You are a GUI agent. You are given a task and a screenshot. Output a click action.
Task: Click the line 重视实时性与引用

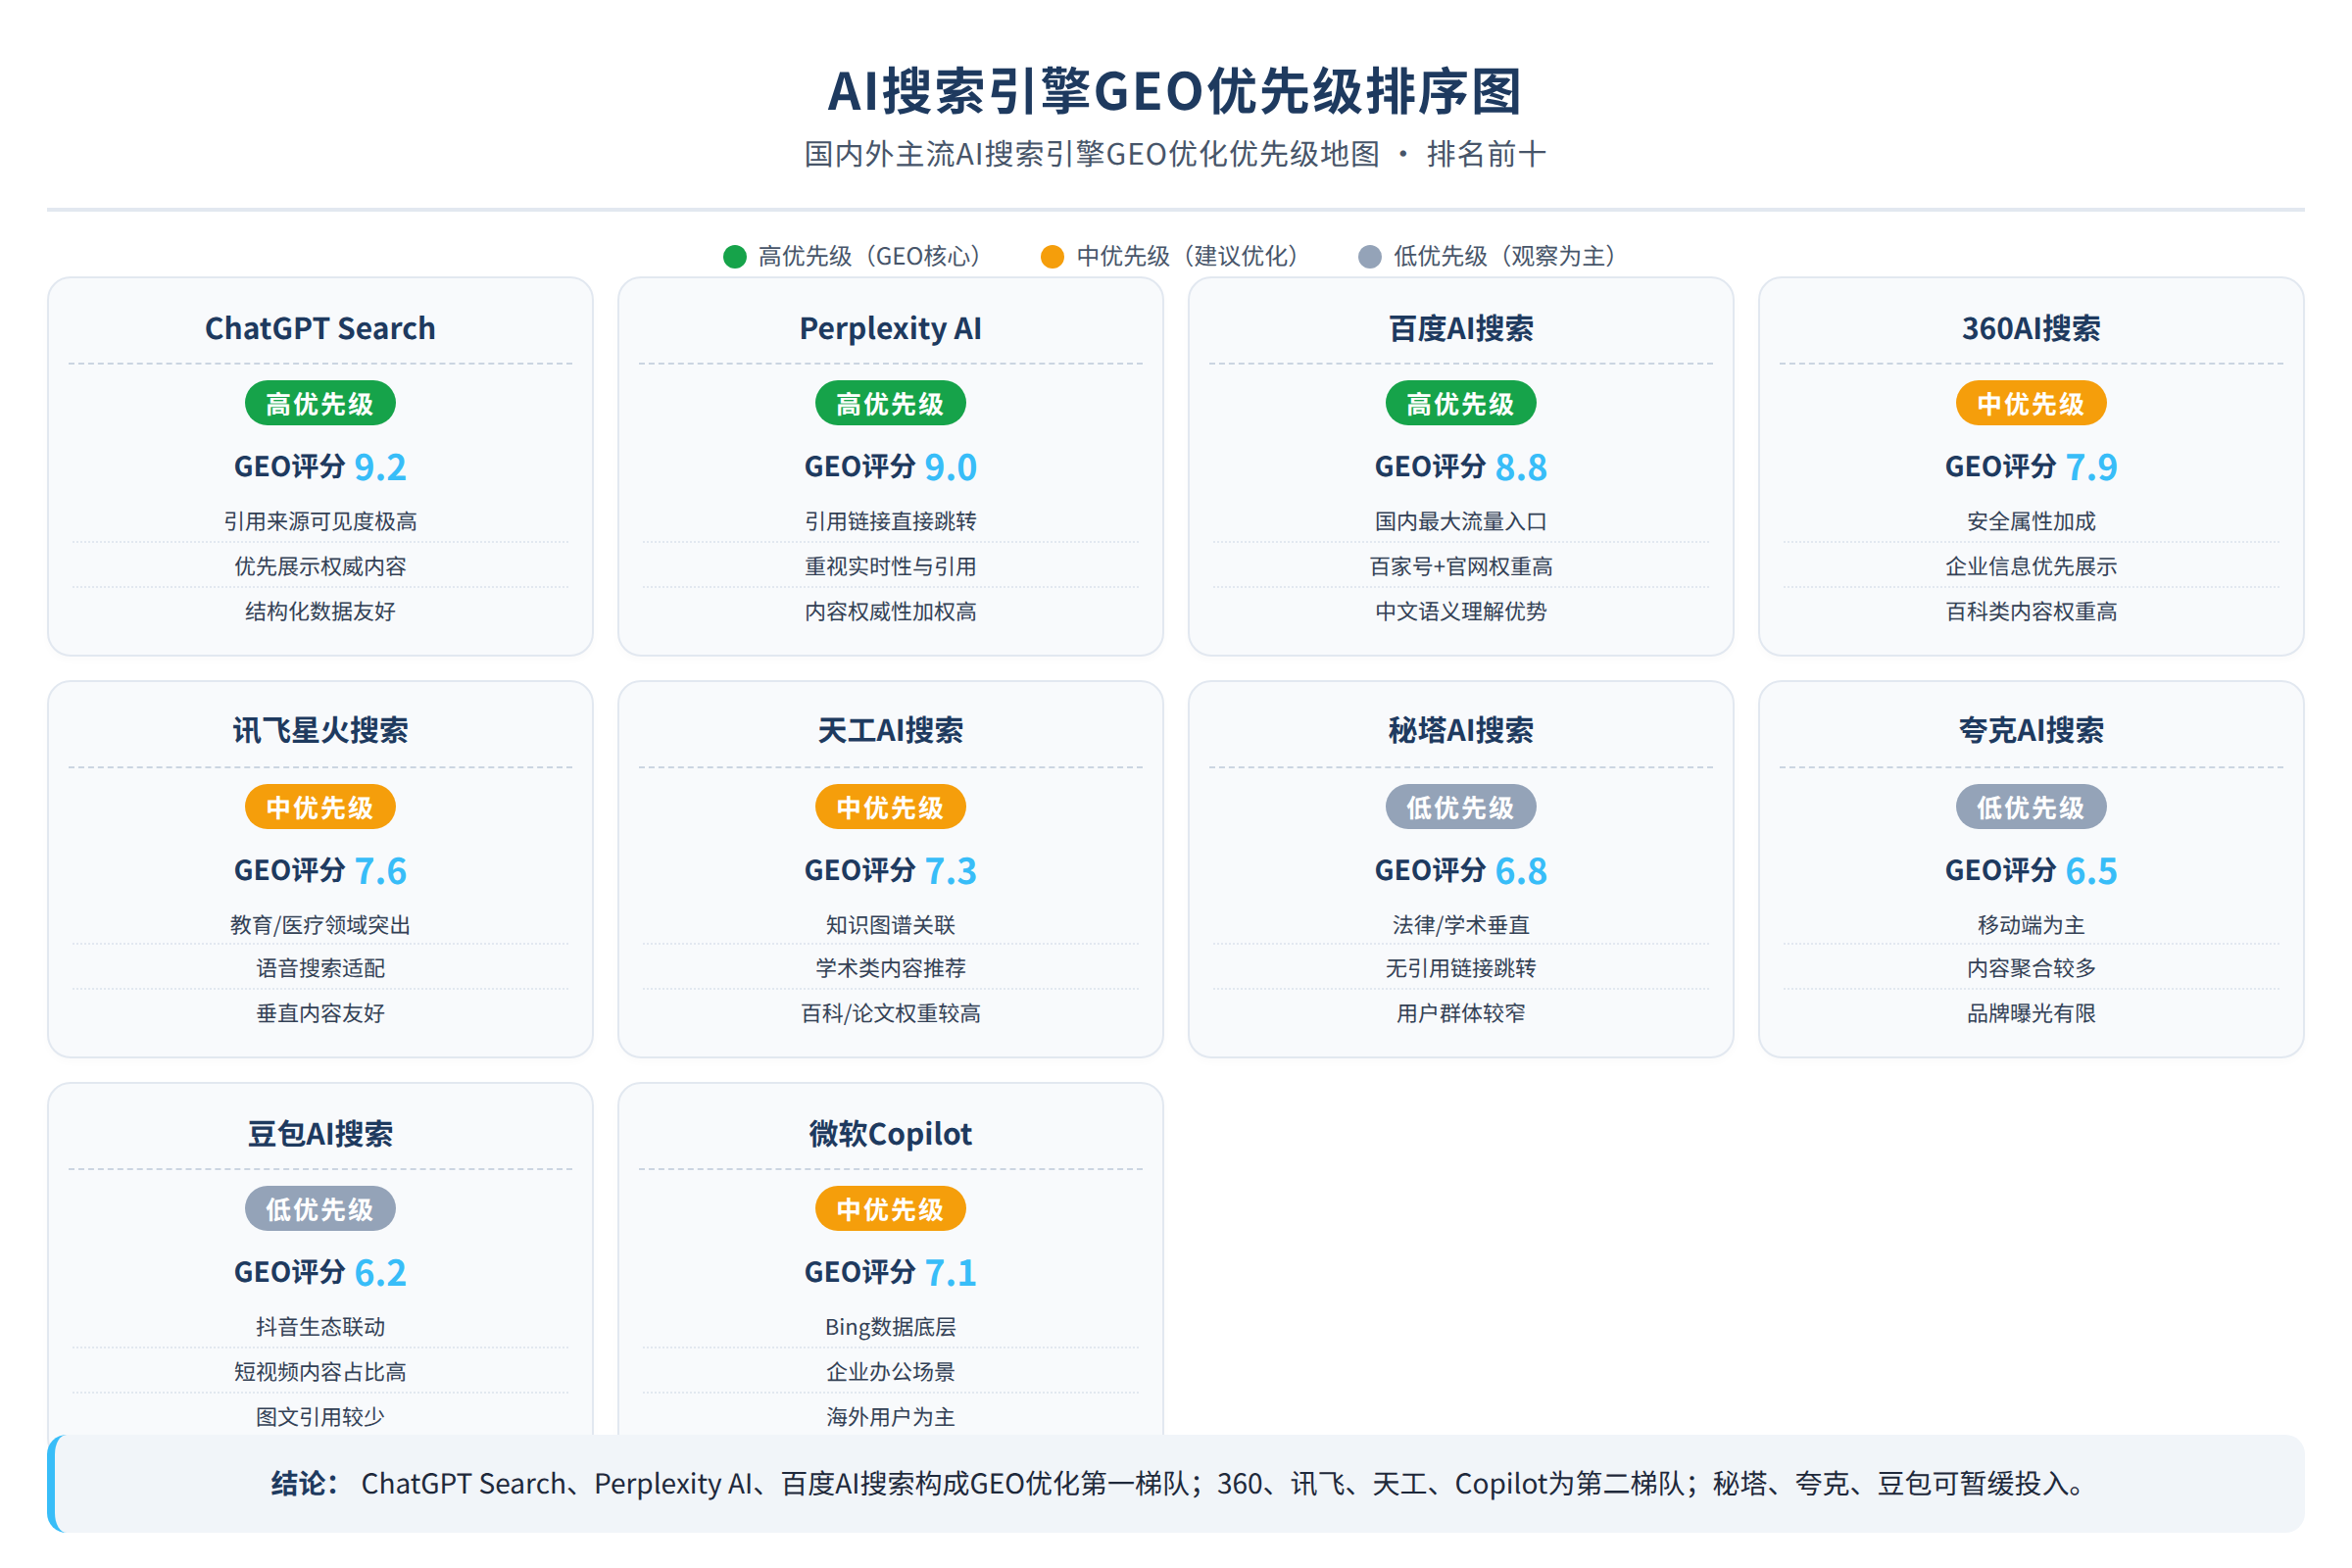pos(890,566)
